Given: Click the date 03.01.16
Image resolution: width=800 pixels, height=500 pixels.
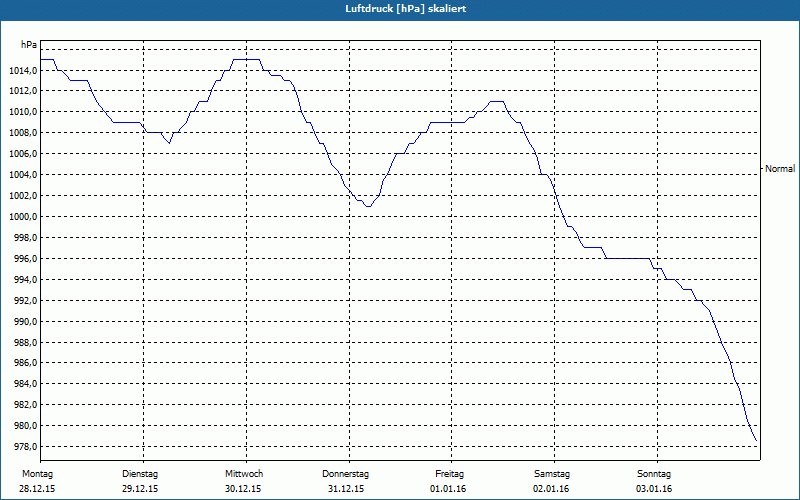Looking at the screenshot, I should click(654, 489).
